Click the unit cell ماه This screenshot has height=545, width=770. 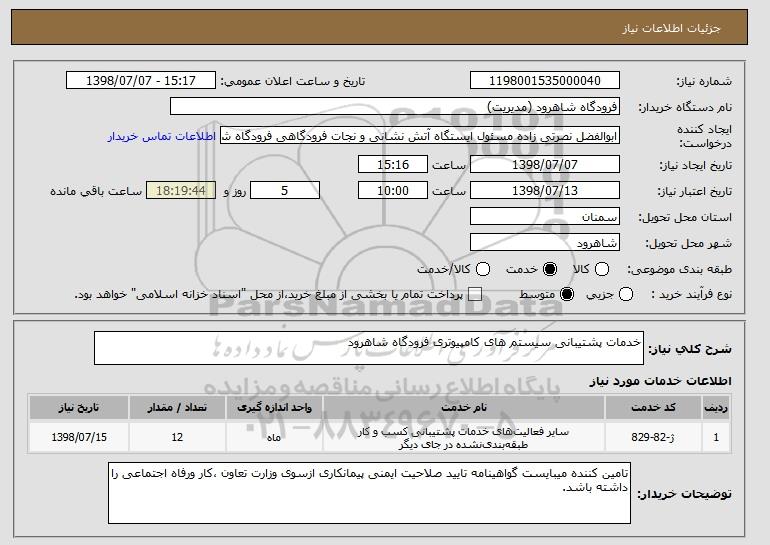[x=274, y=437]
